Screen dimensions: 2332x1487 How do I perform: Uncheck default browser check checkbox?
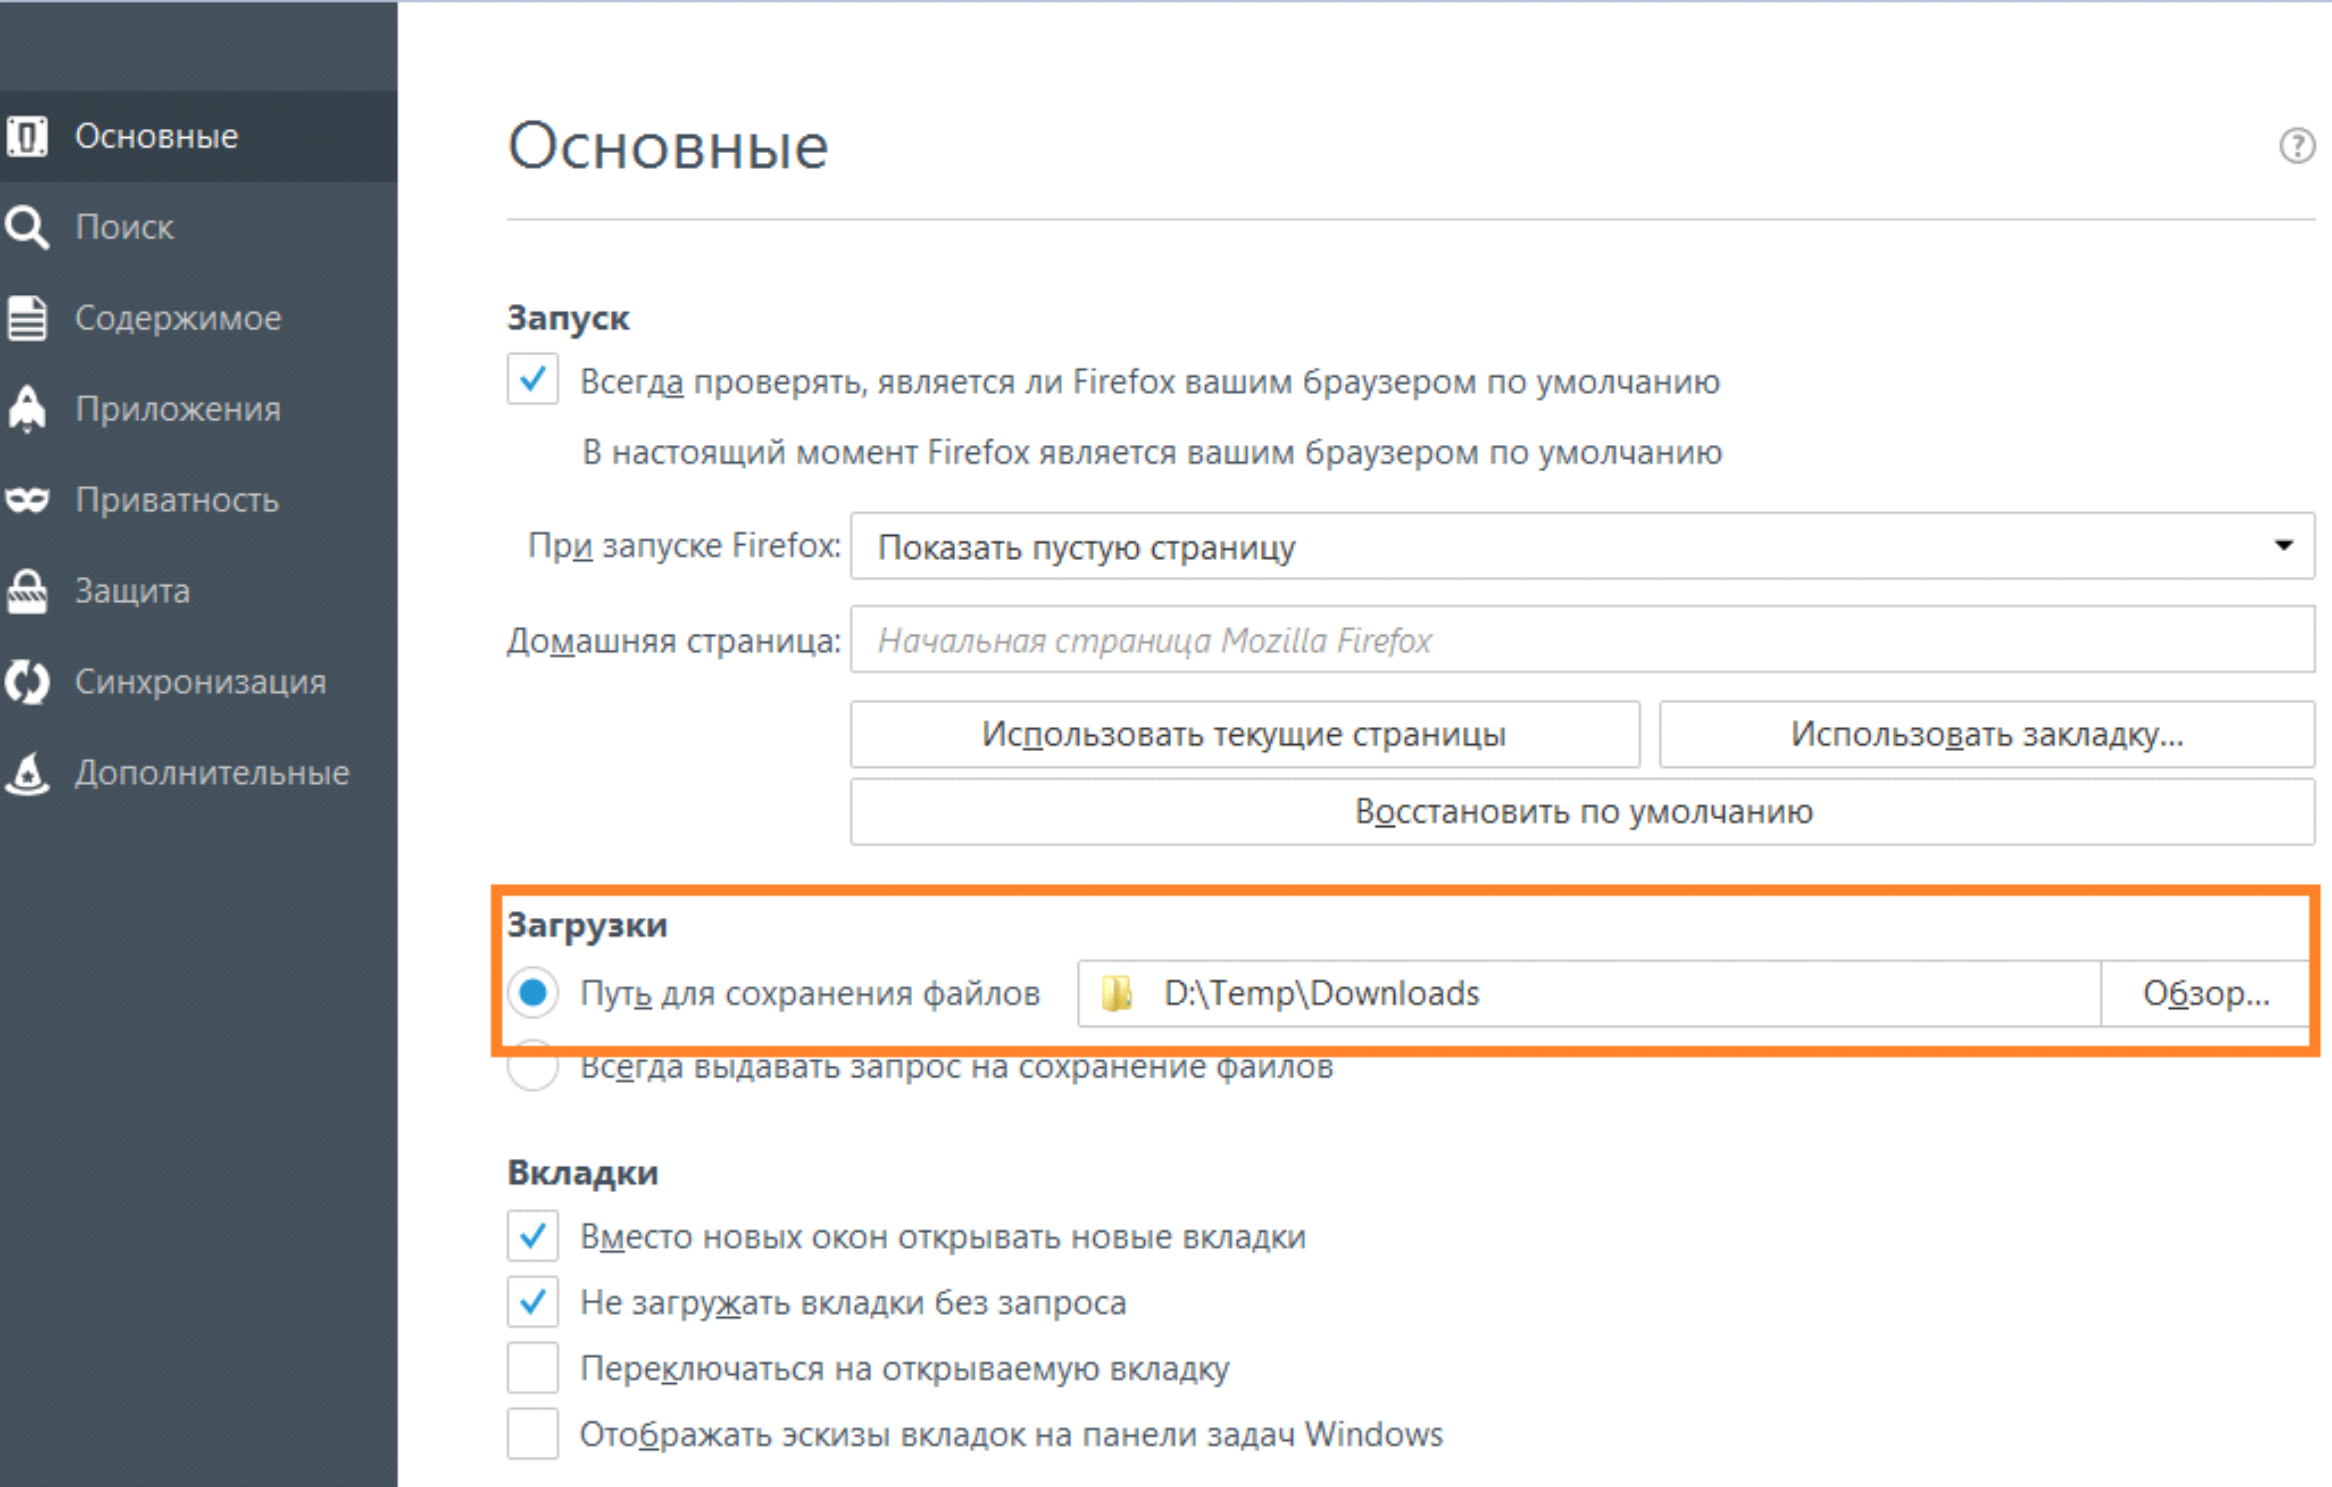pyautogui.click(x=532, y=380)
